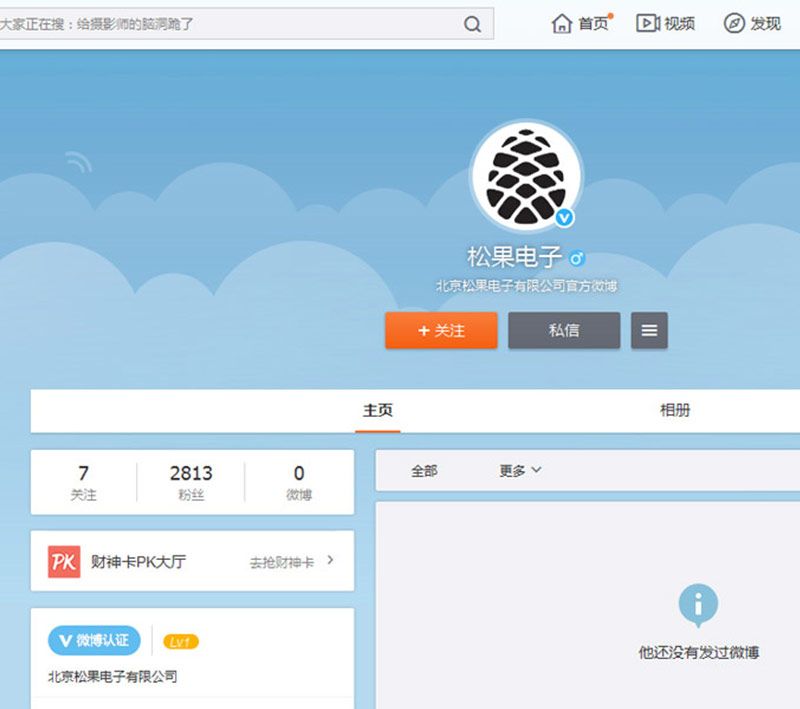
Task: Switch to the 主页 tab
Action: 378,410
